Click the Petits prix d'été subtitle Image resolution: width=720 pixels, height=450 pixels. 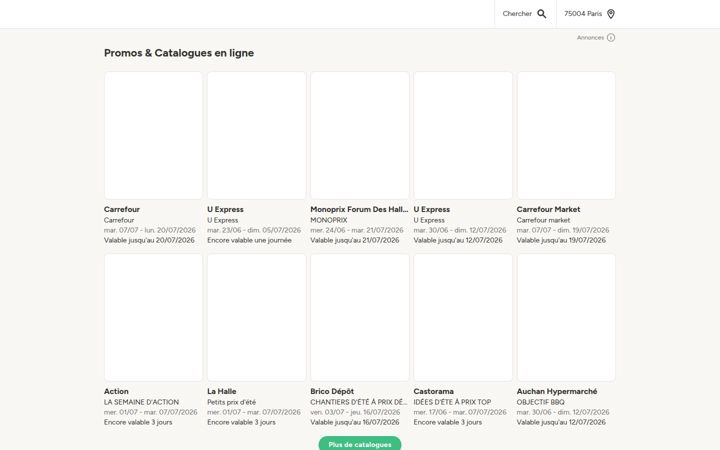pos(231,402)
